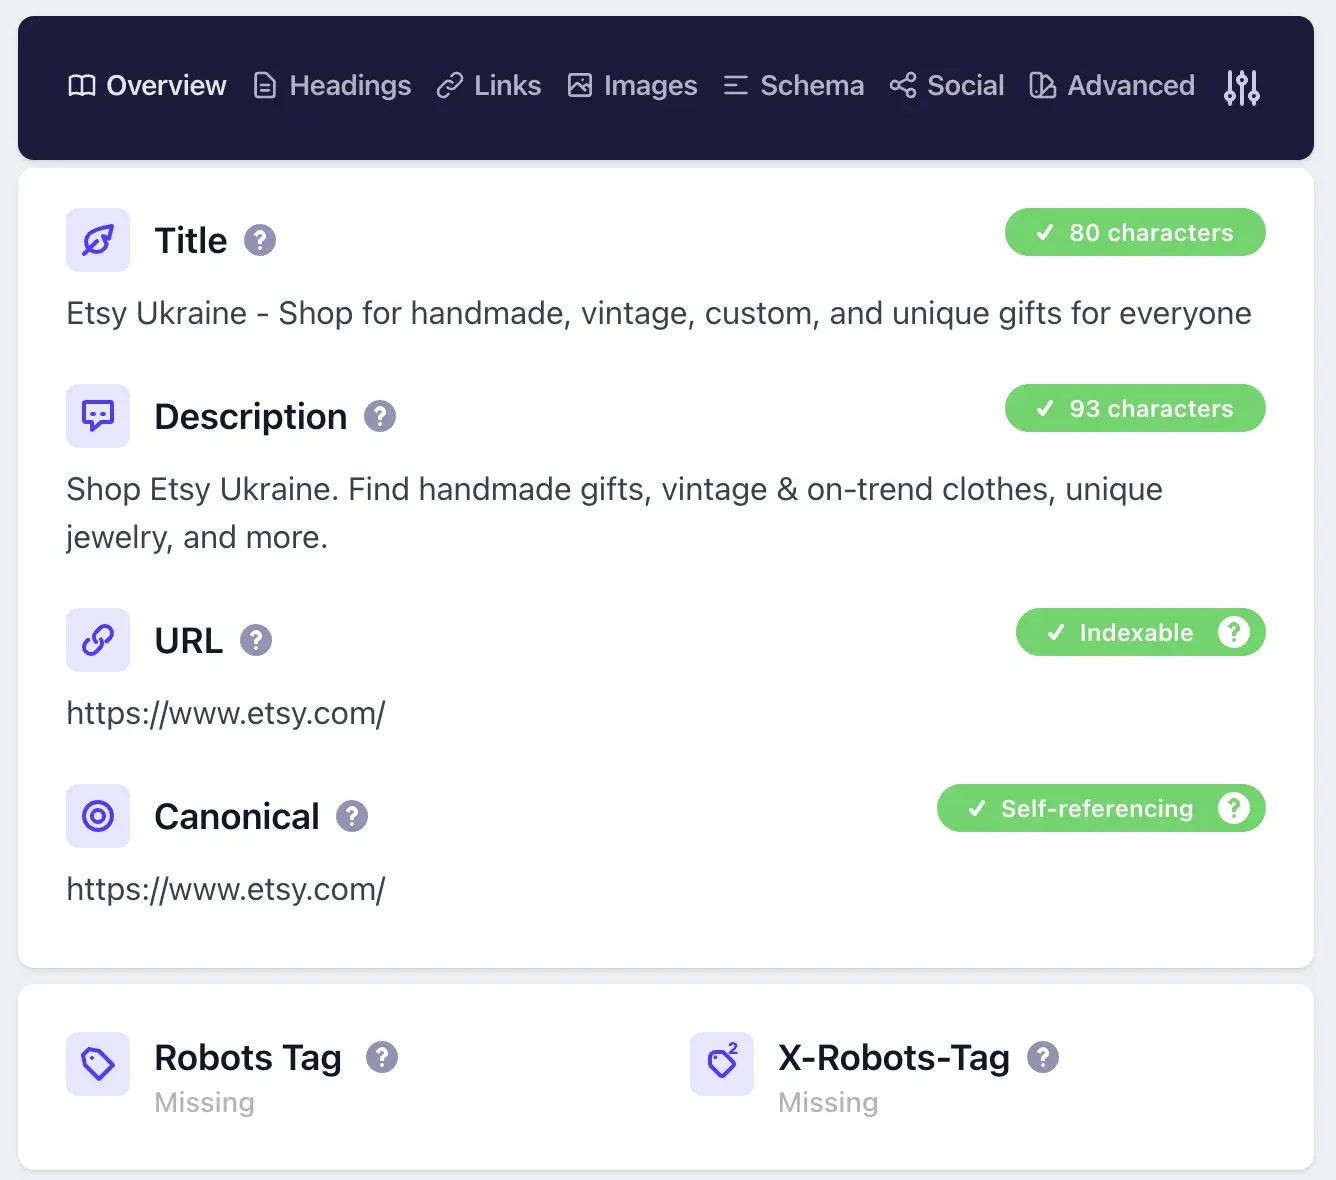Click the Title heading

(191, 240)
